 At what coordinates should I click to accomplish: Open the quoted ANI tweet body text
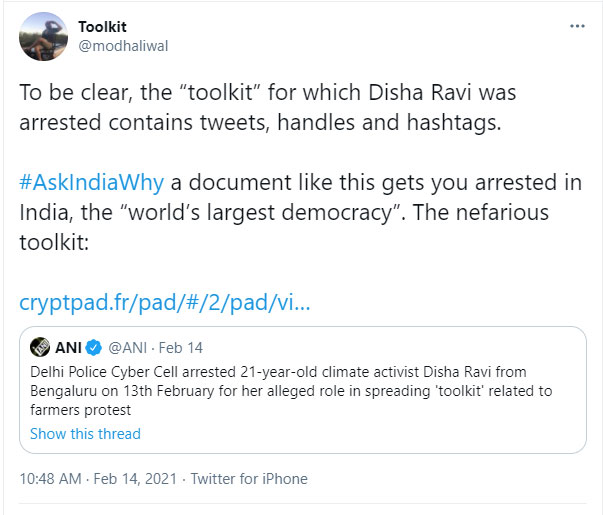pyautogui.click(x=290, y=390)
